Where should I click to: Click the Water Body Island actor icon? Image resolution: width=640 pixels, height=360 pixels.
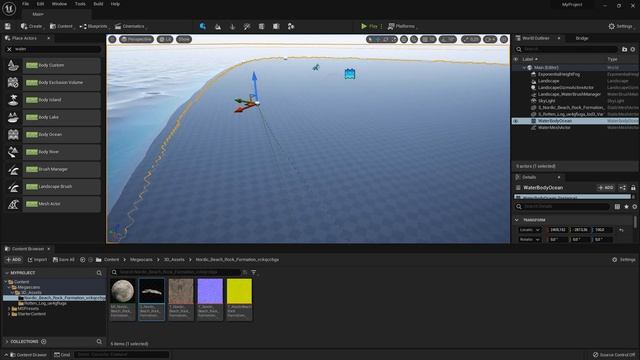[13, 100]
